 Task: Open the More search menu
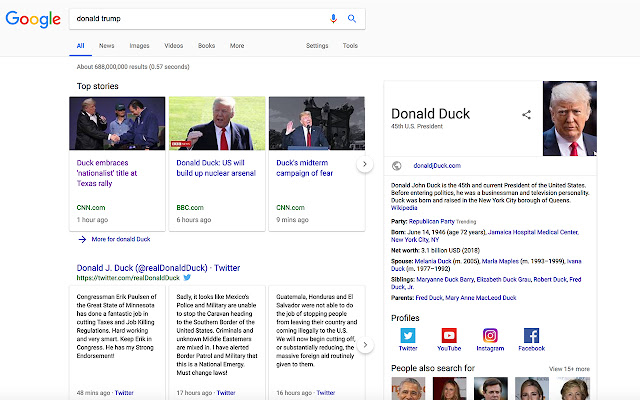coord(237,46)
